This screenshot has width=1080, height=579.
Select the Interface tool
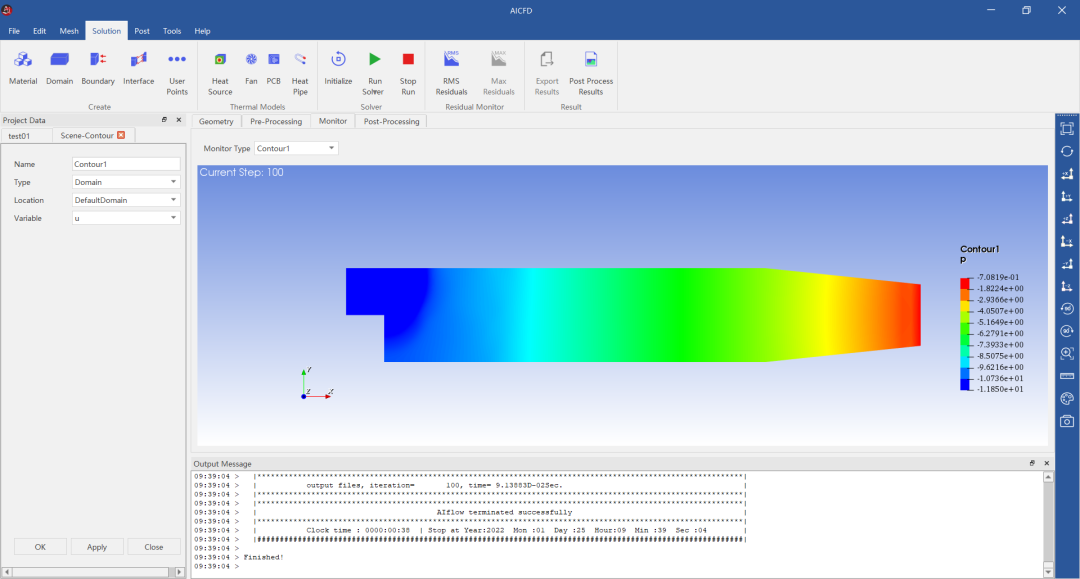138,67
